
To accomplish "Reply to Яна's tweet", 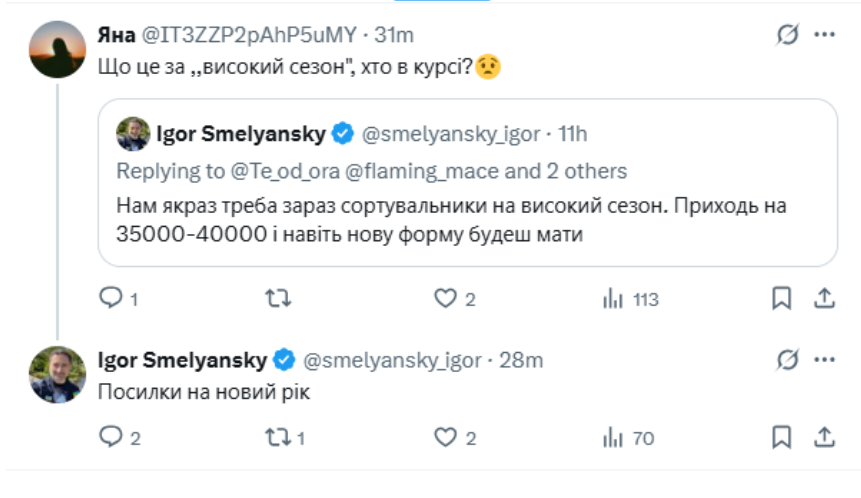I will click(x=111, y=298).
